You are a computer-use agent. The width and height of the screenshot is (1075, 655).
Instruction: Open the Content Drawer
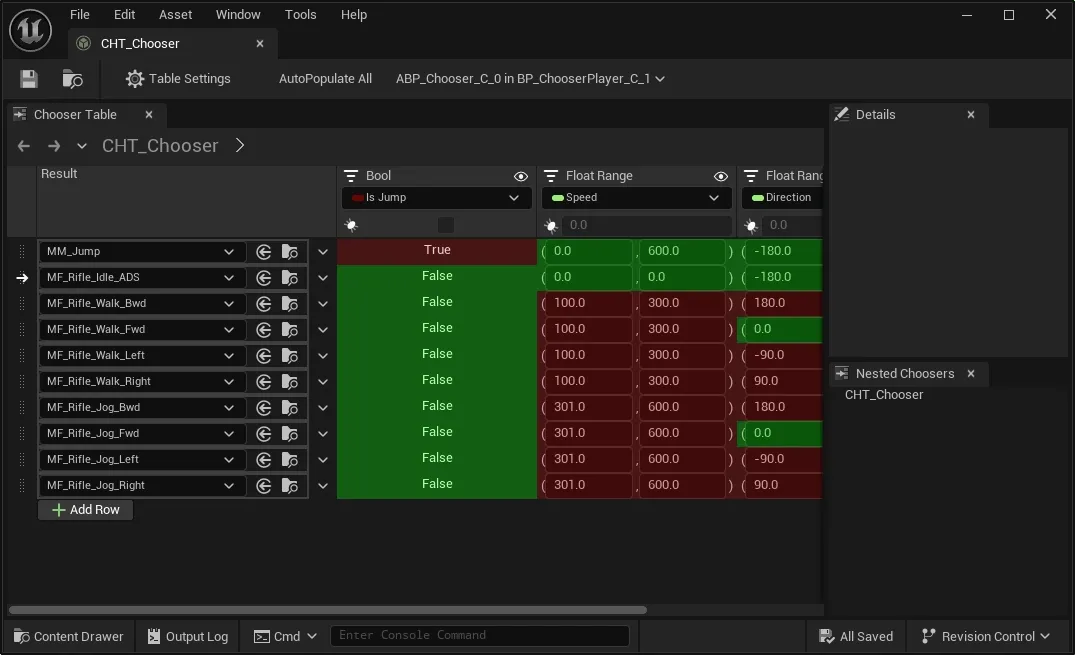point(69,636)
